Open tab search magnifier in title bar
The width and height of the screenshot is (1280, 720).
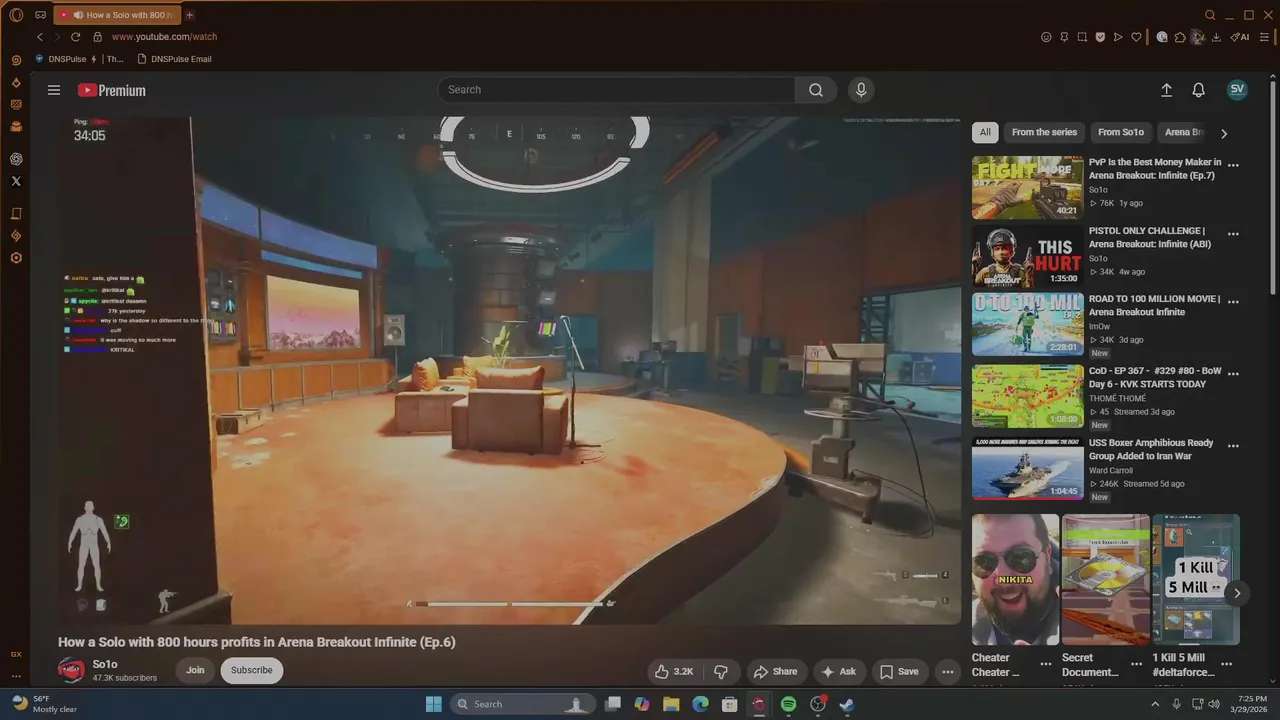1210,15
